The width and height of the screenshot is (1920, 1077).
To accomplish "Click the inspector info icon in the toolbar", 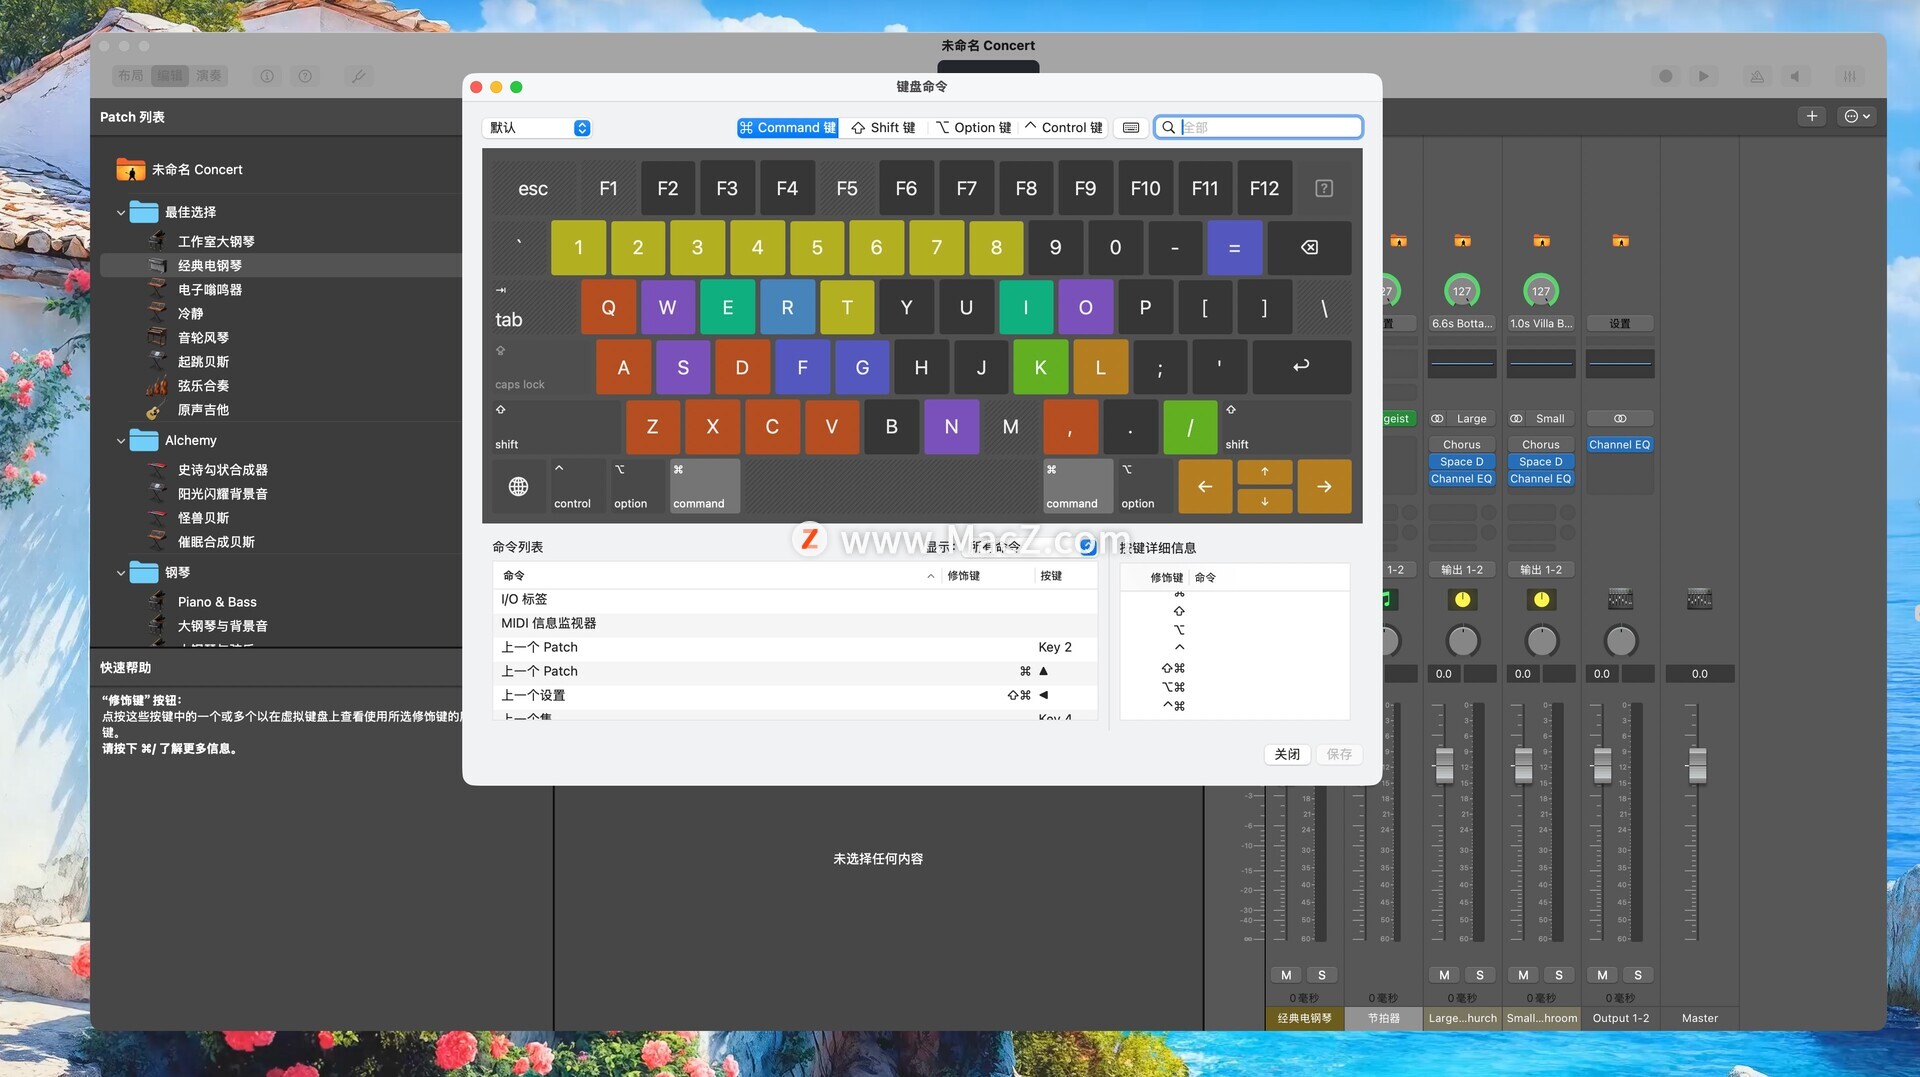I will coord(267,76).
